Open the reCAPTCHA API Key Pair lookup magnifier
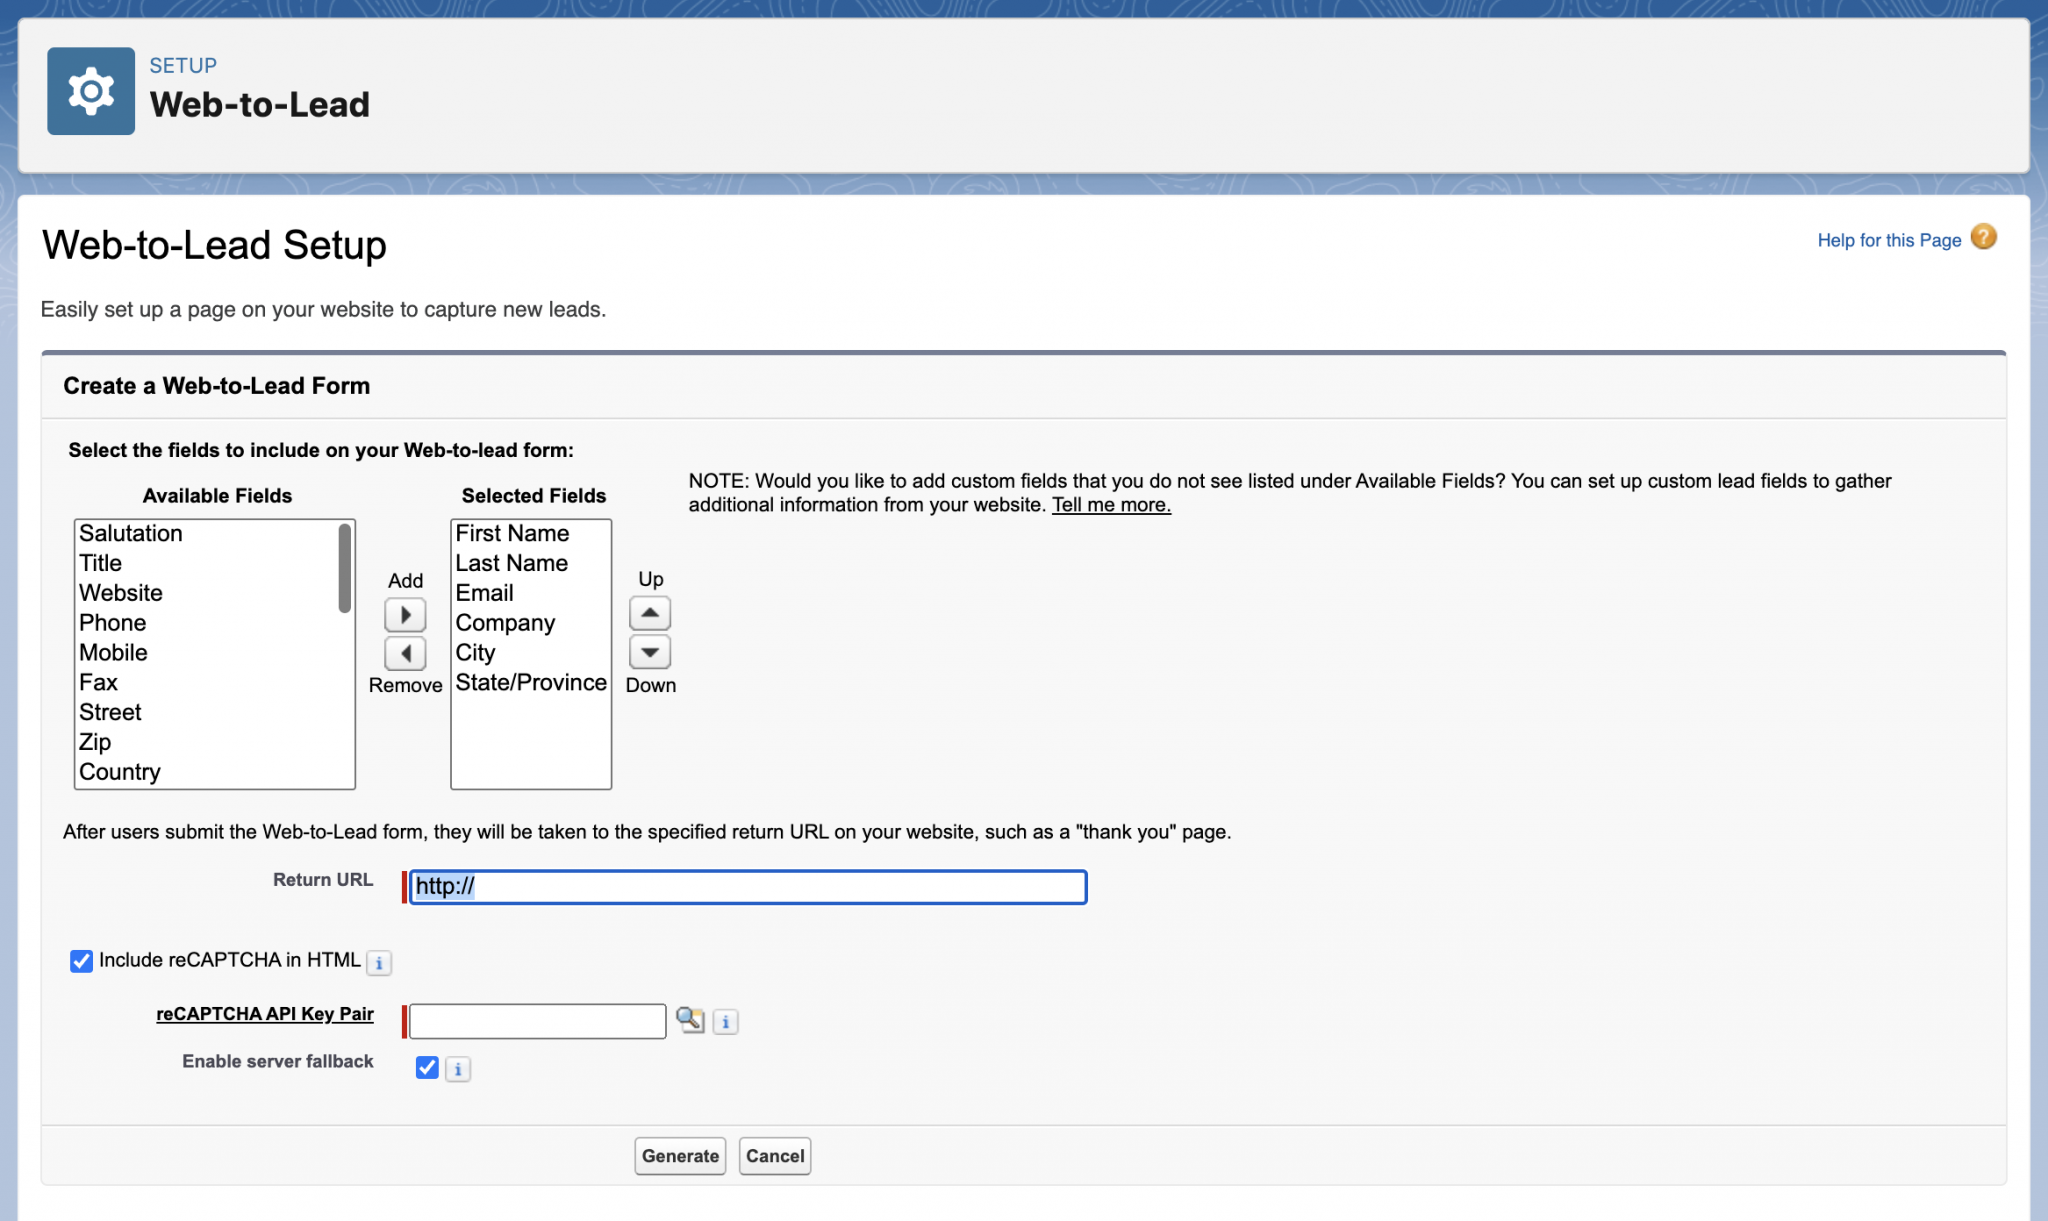The height and width of the screenshot is (1221, 2048). point(692,1020)
